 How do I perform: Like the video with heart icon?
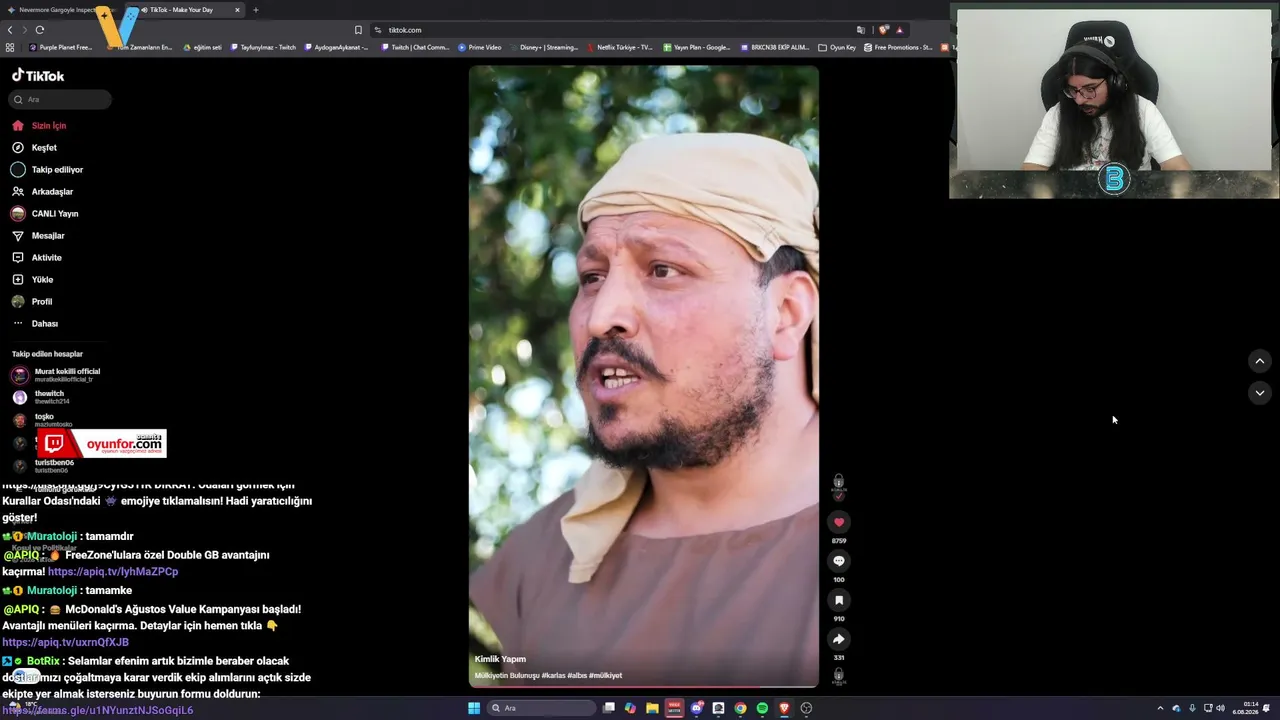point(839,522)
